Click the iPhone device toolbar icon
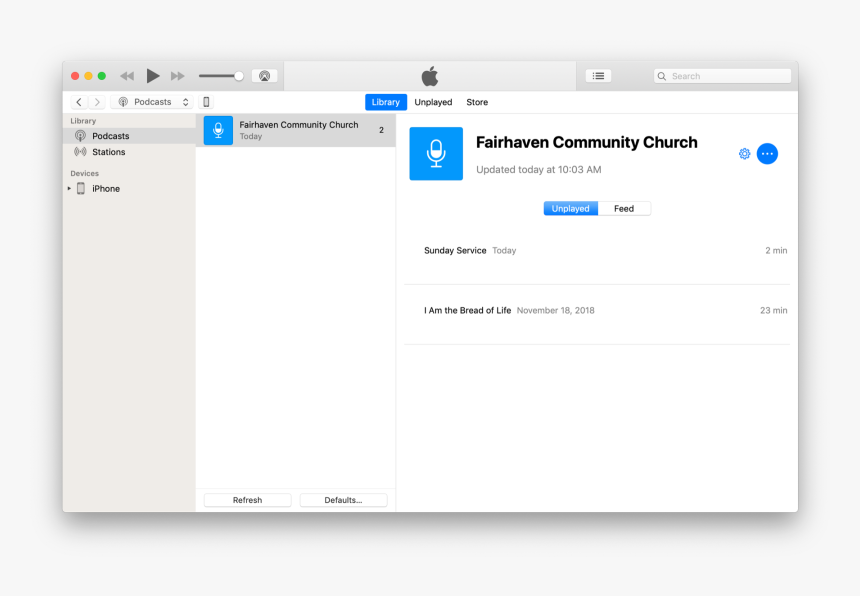Viewport: 860px width, 596px height. [206, 102]
